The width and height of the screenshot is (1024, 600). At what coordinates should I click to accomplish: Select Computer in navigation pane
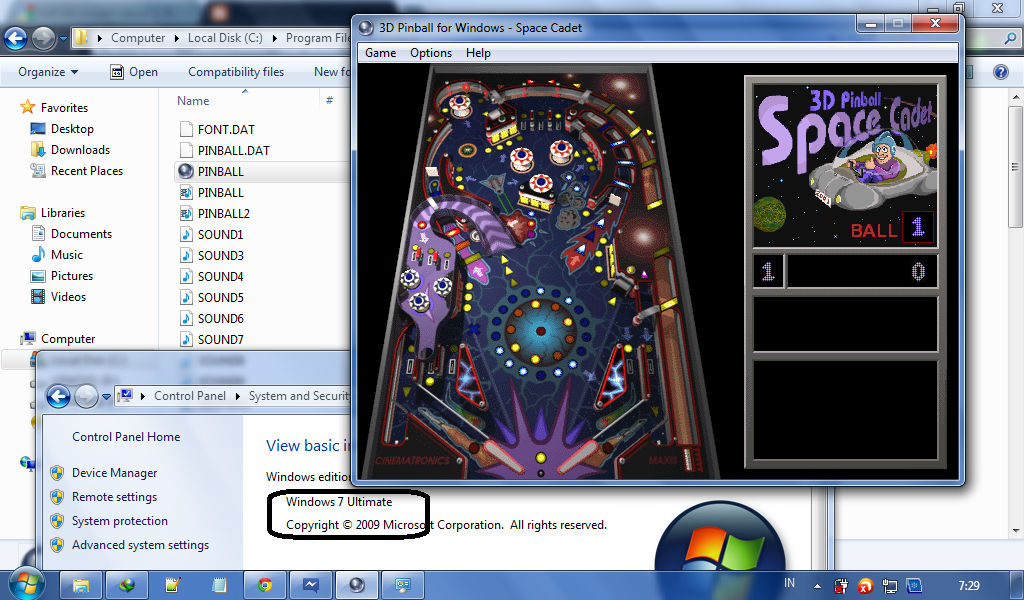tap(68, 339)
